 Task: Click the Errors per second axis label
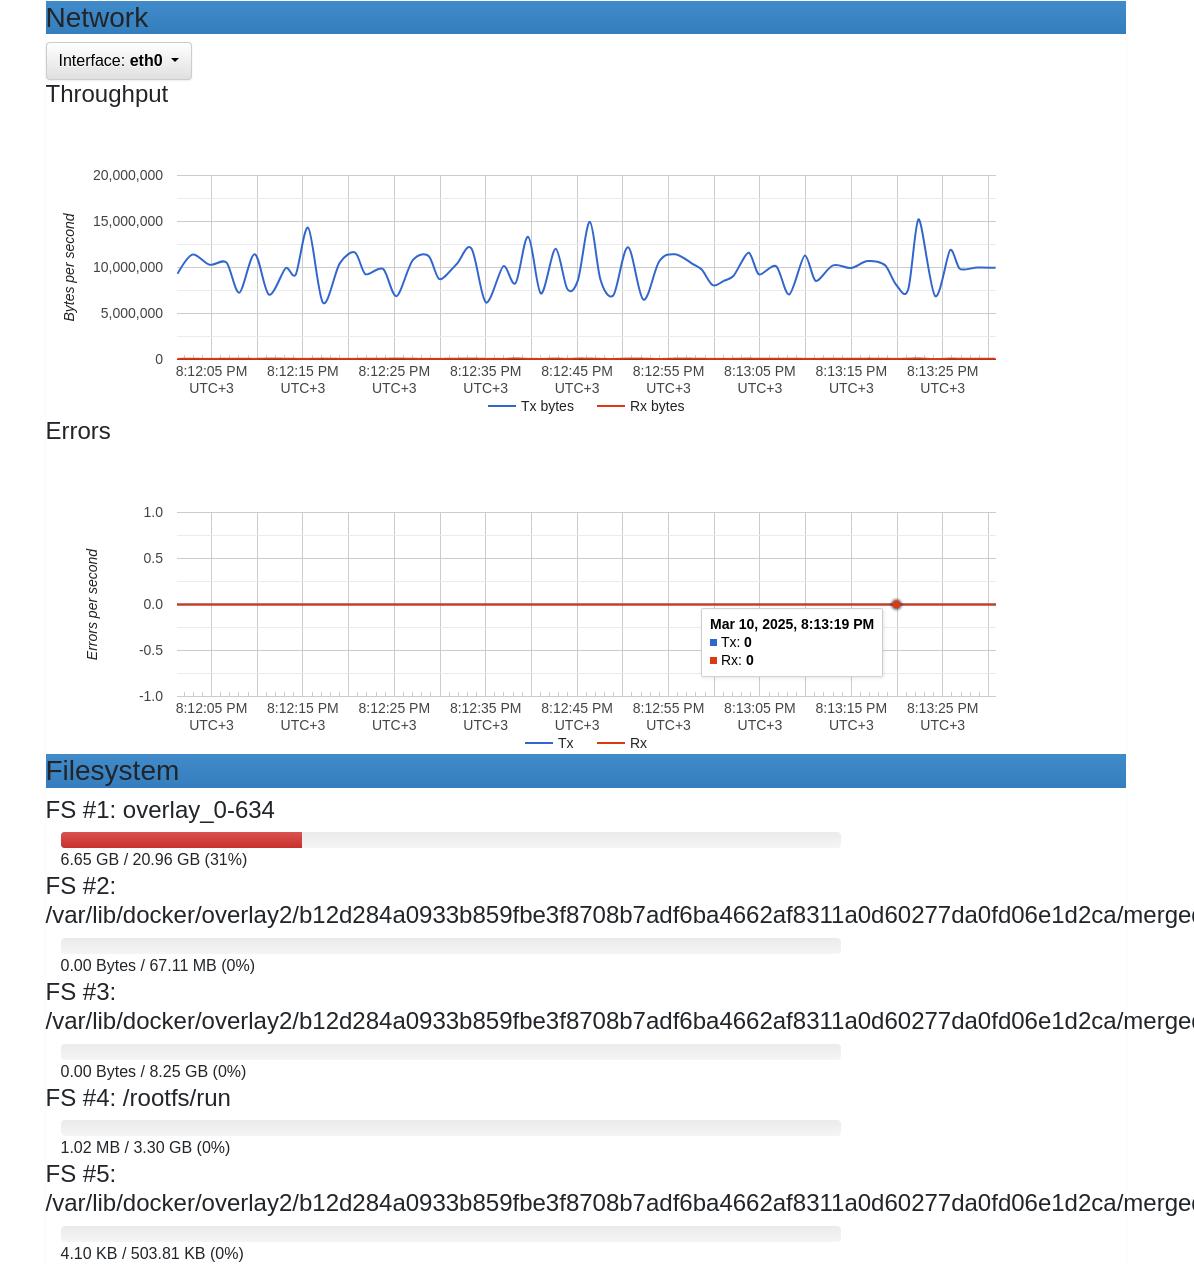click(92, 604)
